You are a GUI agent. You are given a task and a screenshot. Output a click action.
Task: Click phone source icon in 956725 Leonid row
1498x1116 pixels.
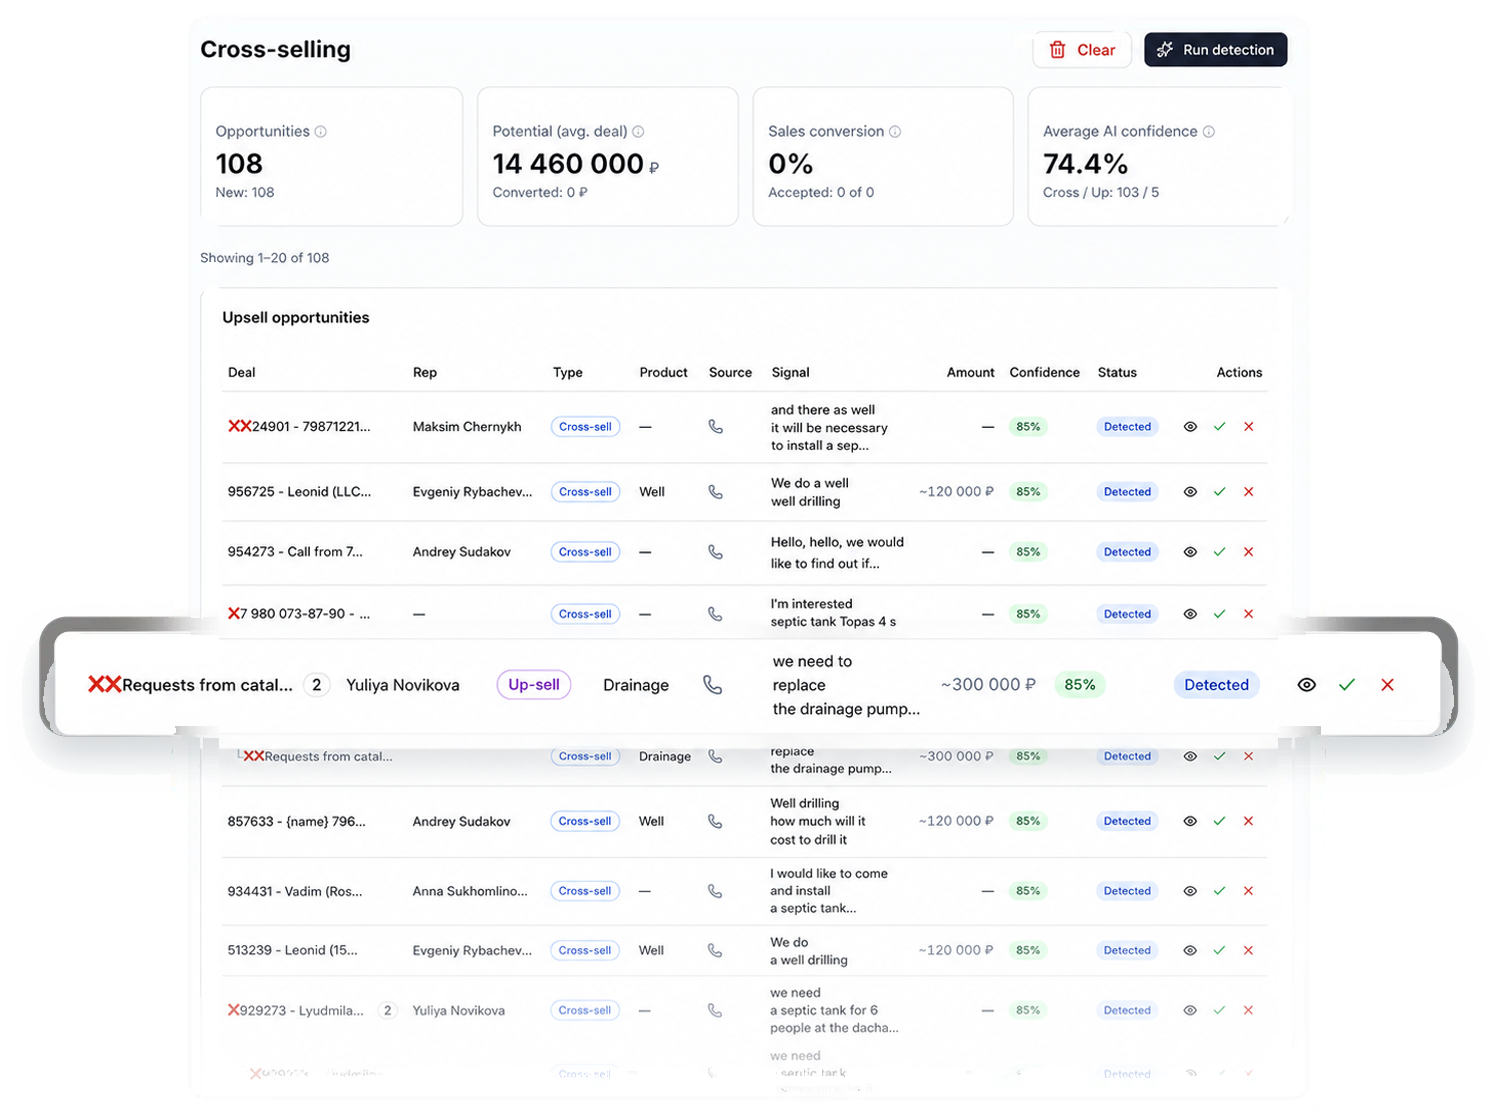pyautogui.click(x=715, y=492)
